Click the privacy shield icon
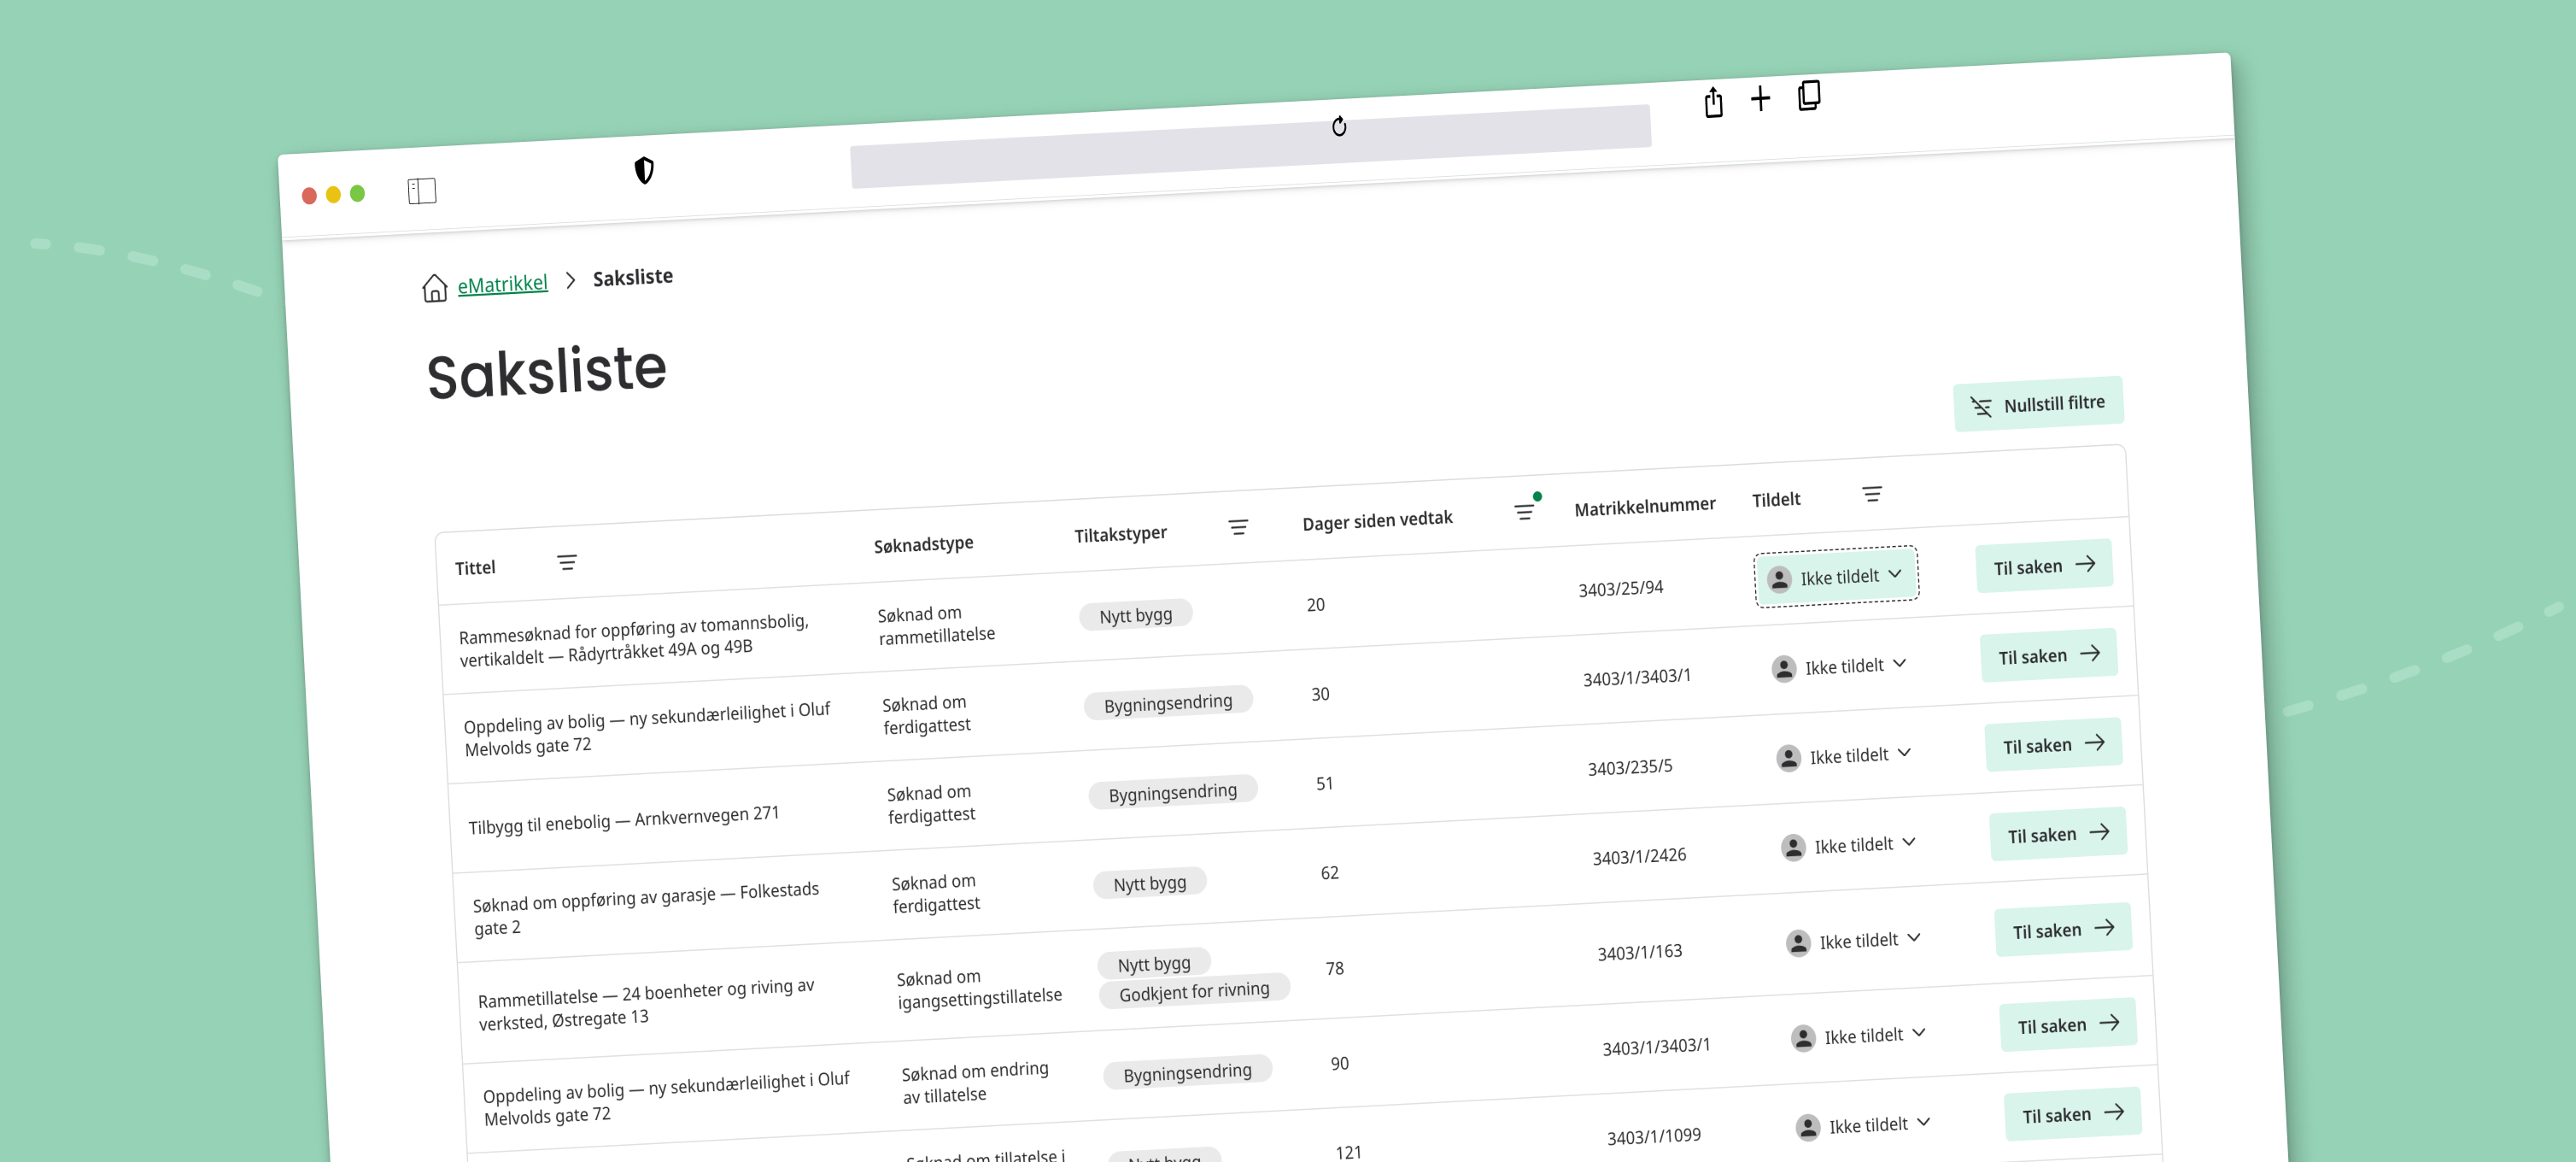This screenshot has height=1162, width=2576. tap(644, 171)
